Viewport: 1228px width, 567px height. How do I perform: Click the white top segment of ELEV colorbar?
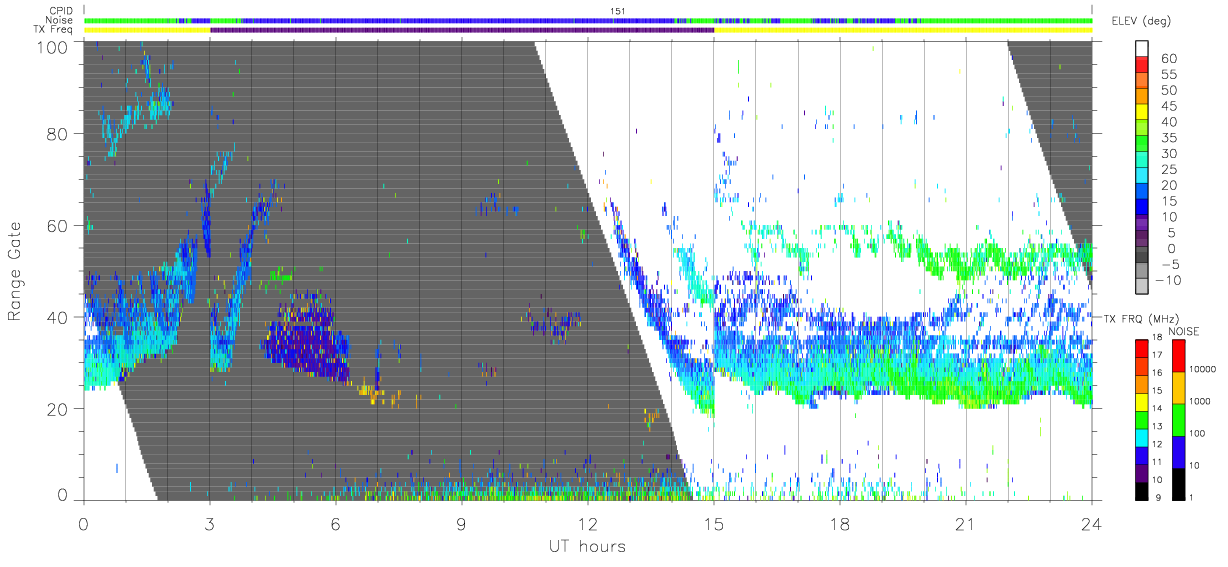[1144, 49]
